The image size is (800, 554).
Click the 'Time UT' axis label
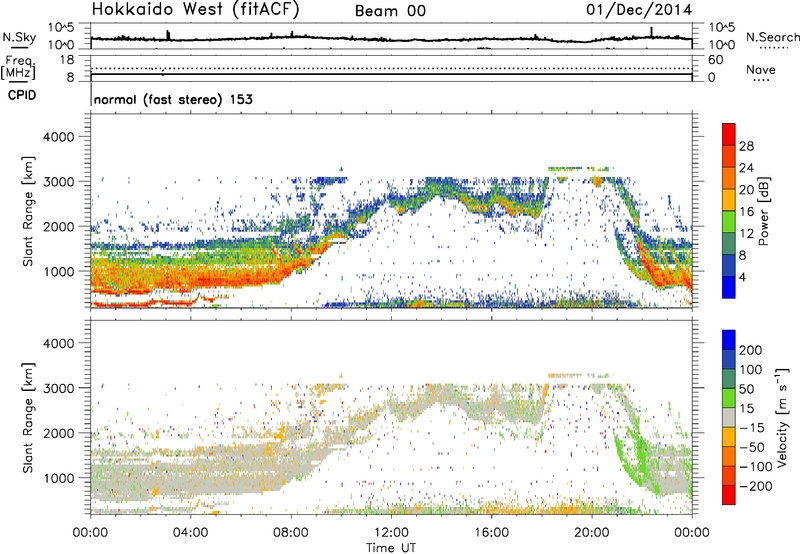pyautogui.click(x=391, y=548)
